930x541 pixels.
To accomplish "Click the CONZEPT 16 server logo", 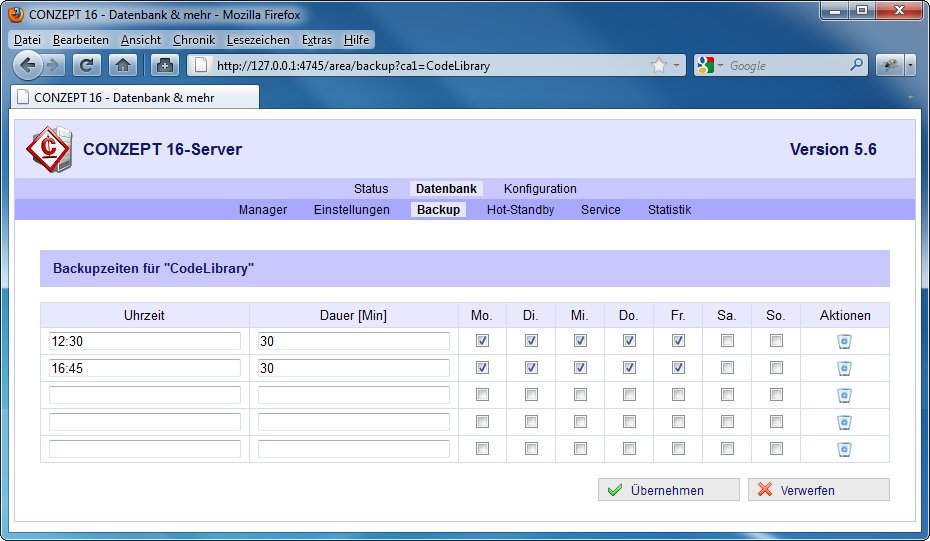I will 48,149.
